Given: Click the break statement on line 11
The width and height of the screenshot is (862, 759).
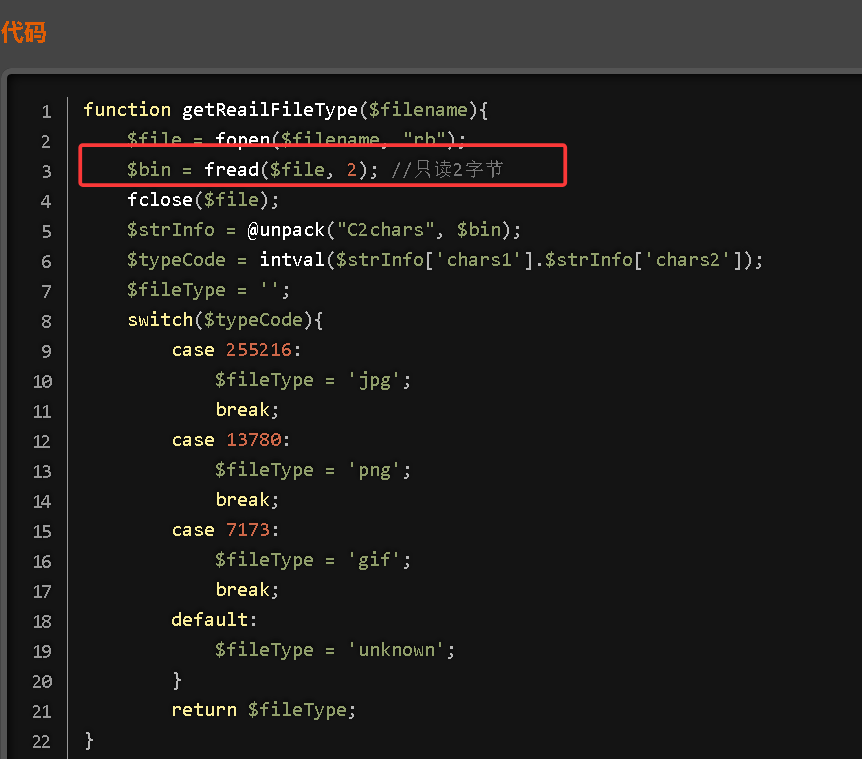Looking at the screenshot, I should click(247, 409).
